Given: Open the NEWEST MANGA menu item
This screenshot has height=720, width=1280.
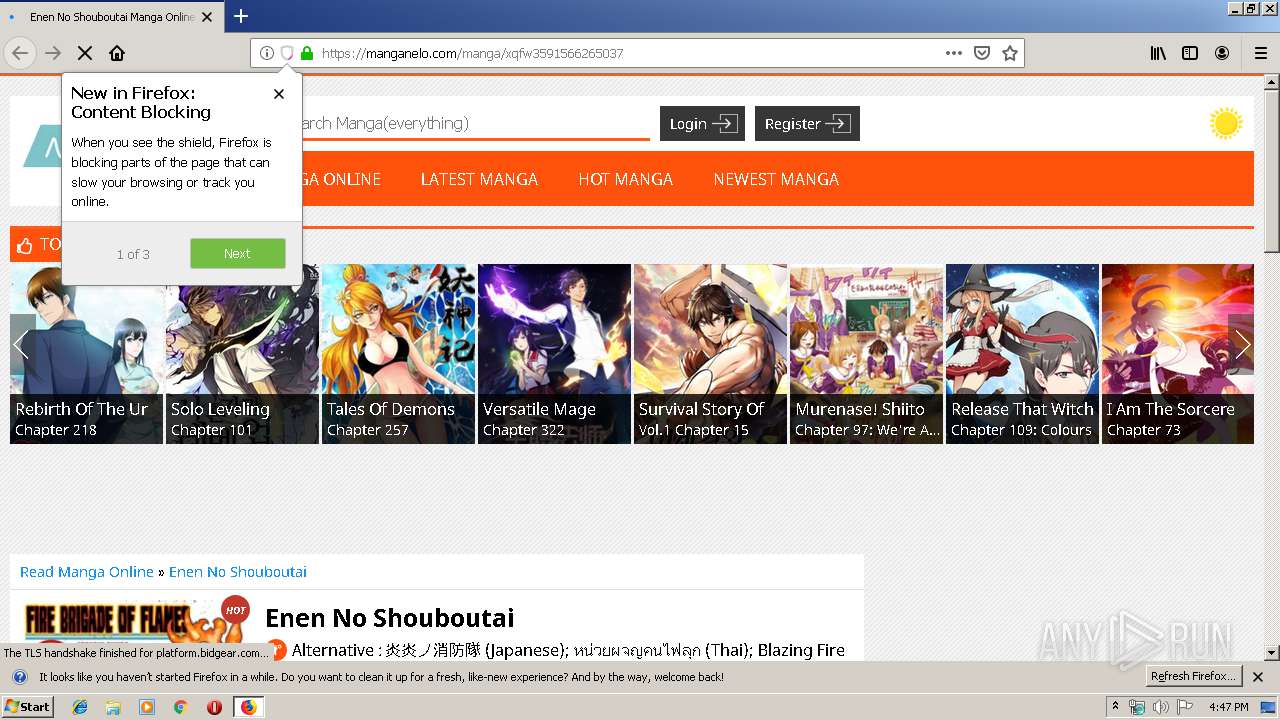Looking at the screenshot, I should coord(776,179).
